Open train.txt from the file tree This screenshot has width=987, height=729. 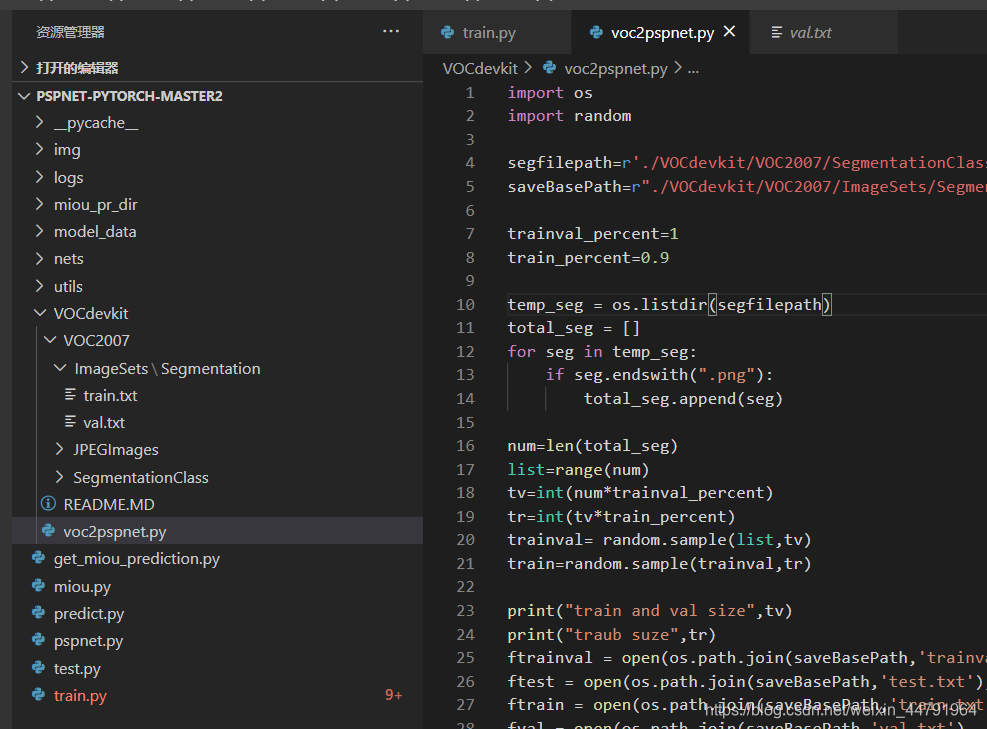point(110,395)
